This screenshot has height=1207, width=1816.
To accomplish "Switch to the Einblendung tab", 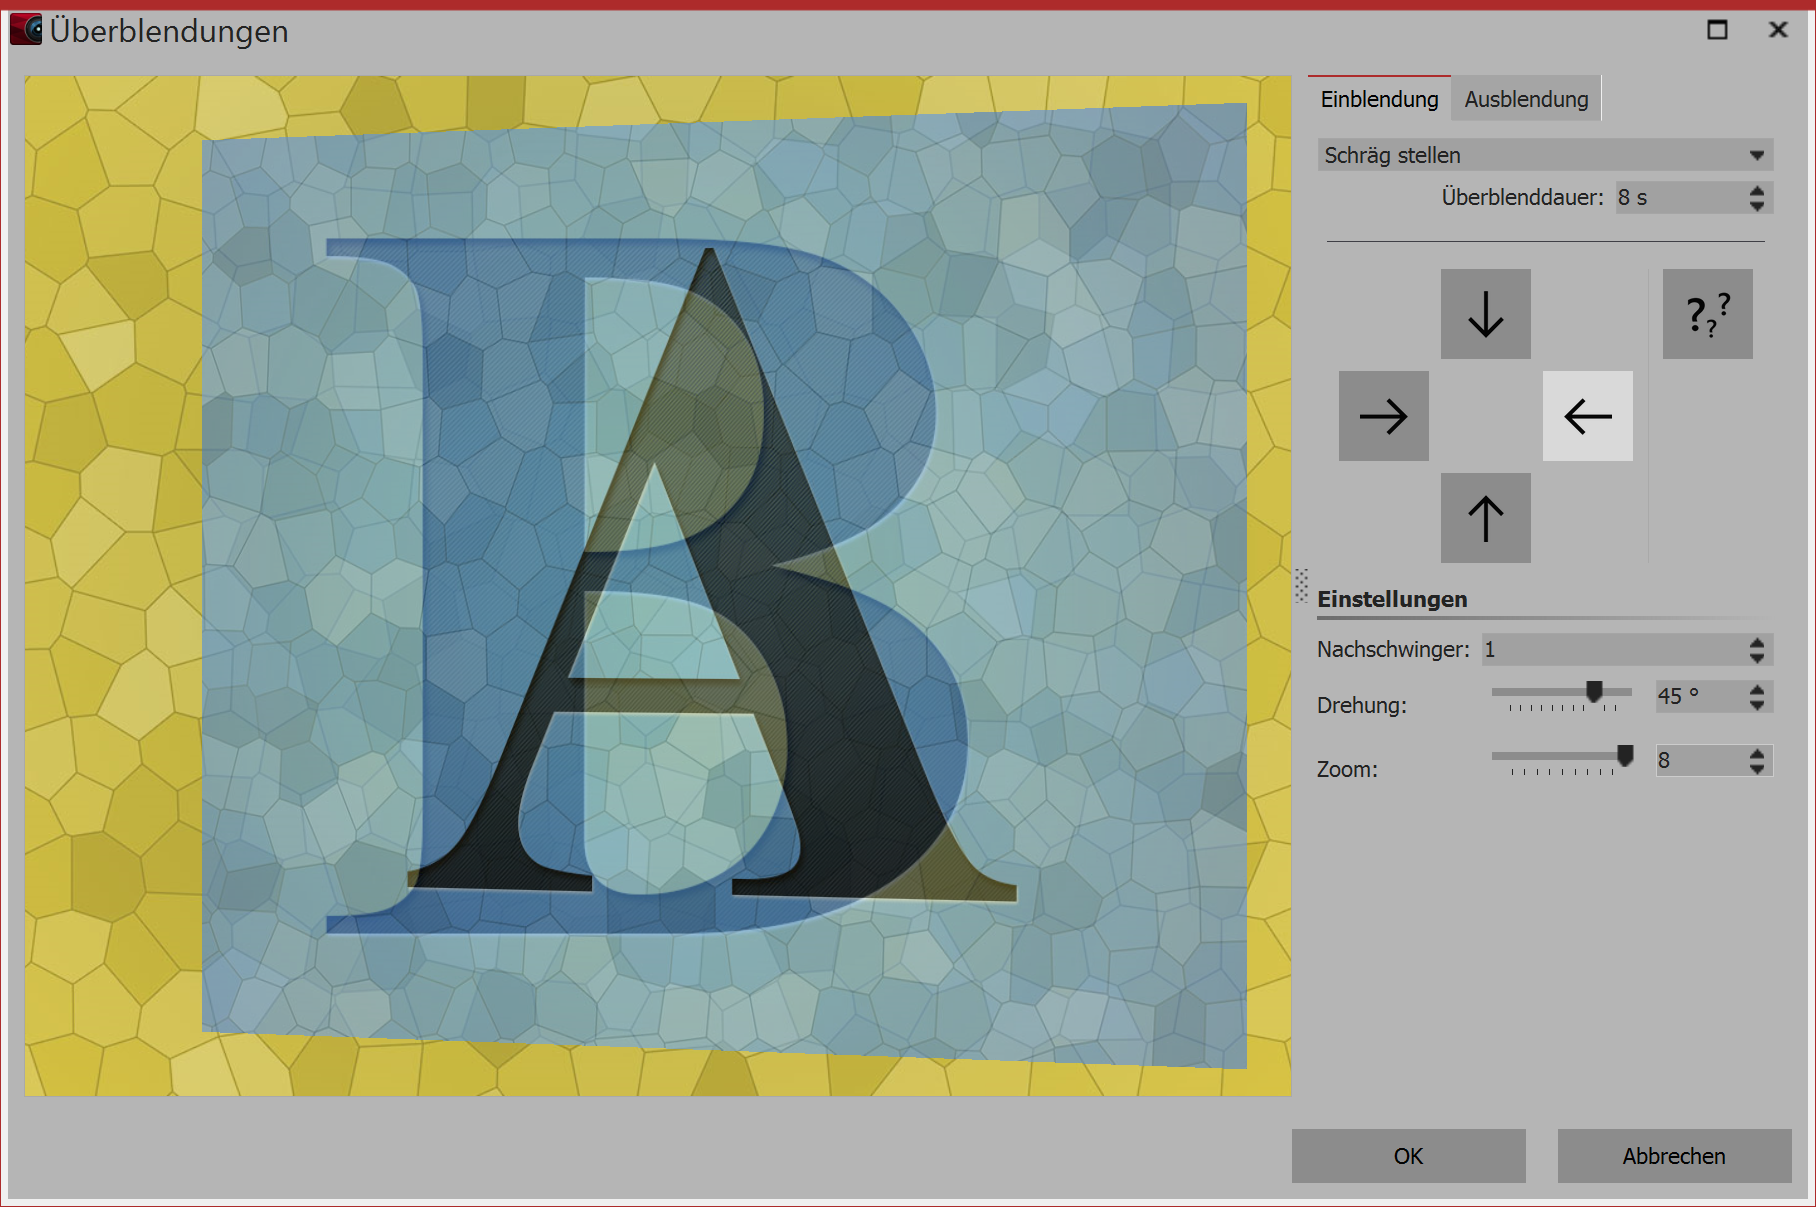I will point(1379,99).
